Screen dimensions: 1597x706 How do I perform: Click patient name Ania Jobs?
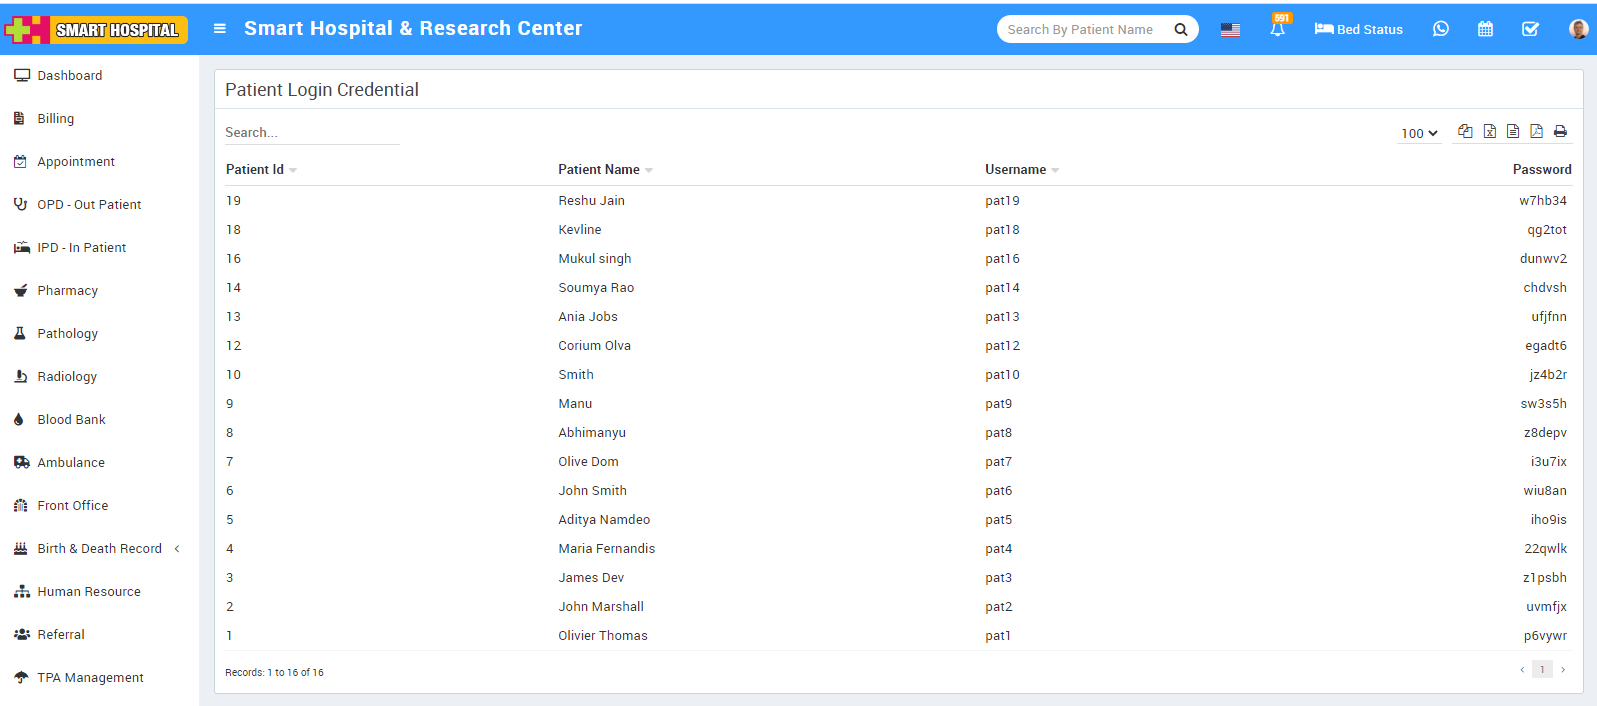[588, 317]
